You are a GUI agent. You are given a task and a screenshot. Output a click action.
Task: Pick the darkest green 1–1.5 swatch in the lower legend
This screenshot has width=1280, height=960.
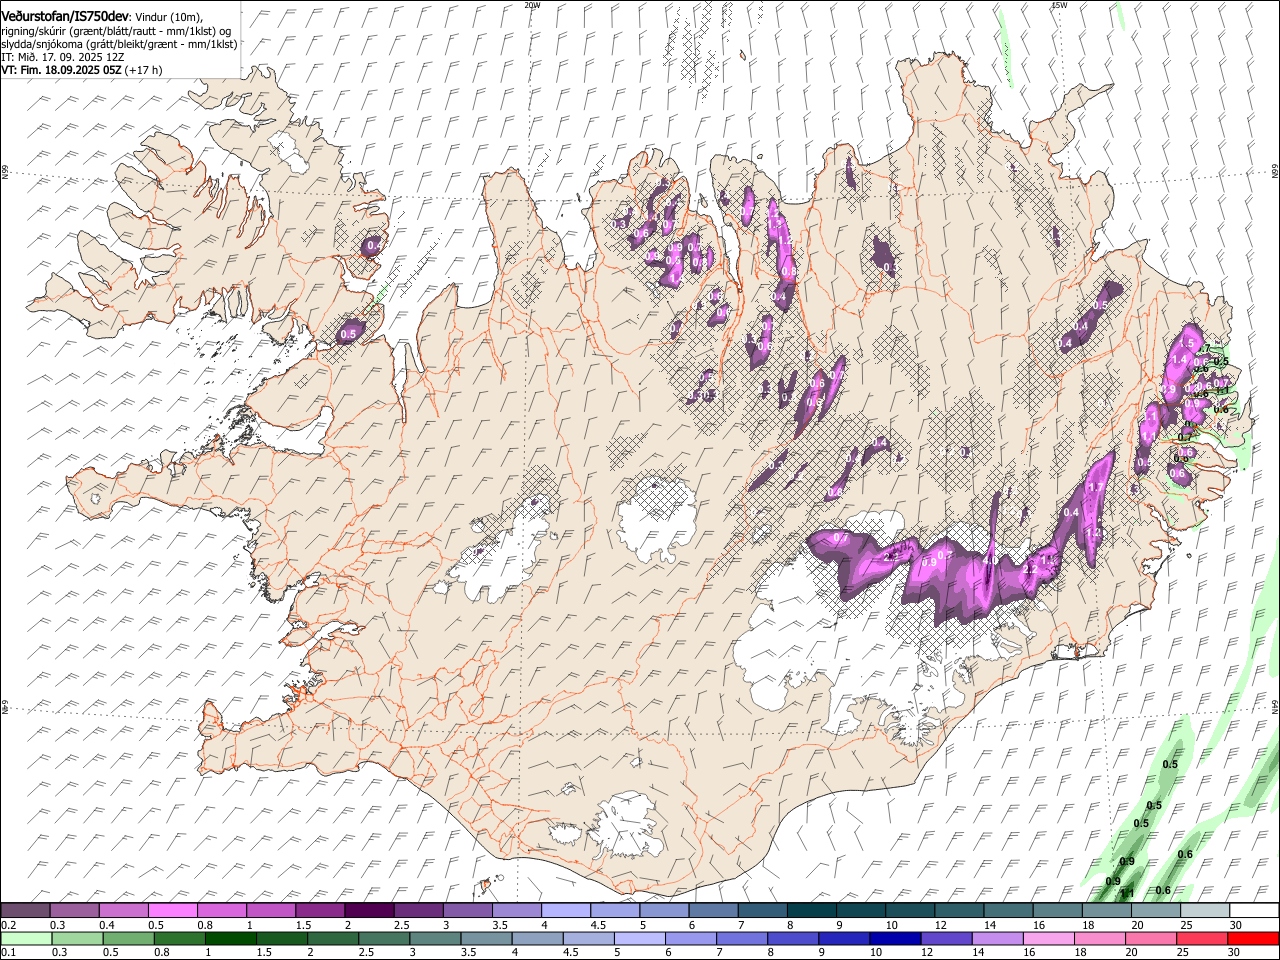pos(230,938)
